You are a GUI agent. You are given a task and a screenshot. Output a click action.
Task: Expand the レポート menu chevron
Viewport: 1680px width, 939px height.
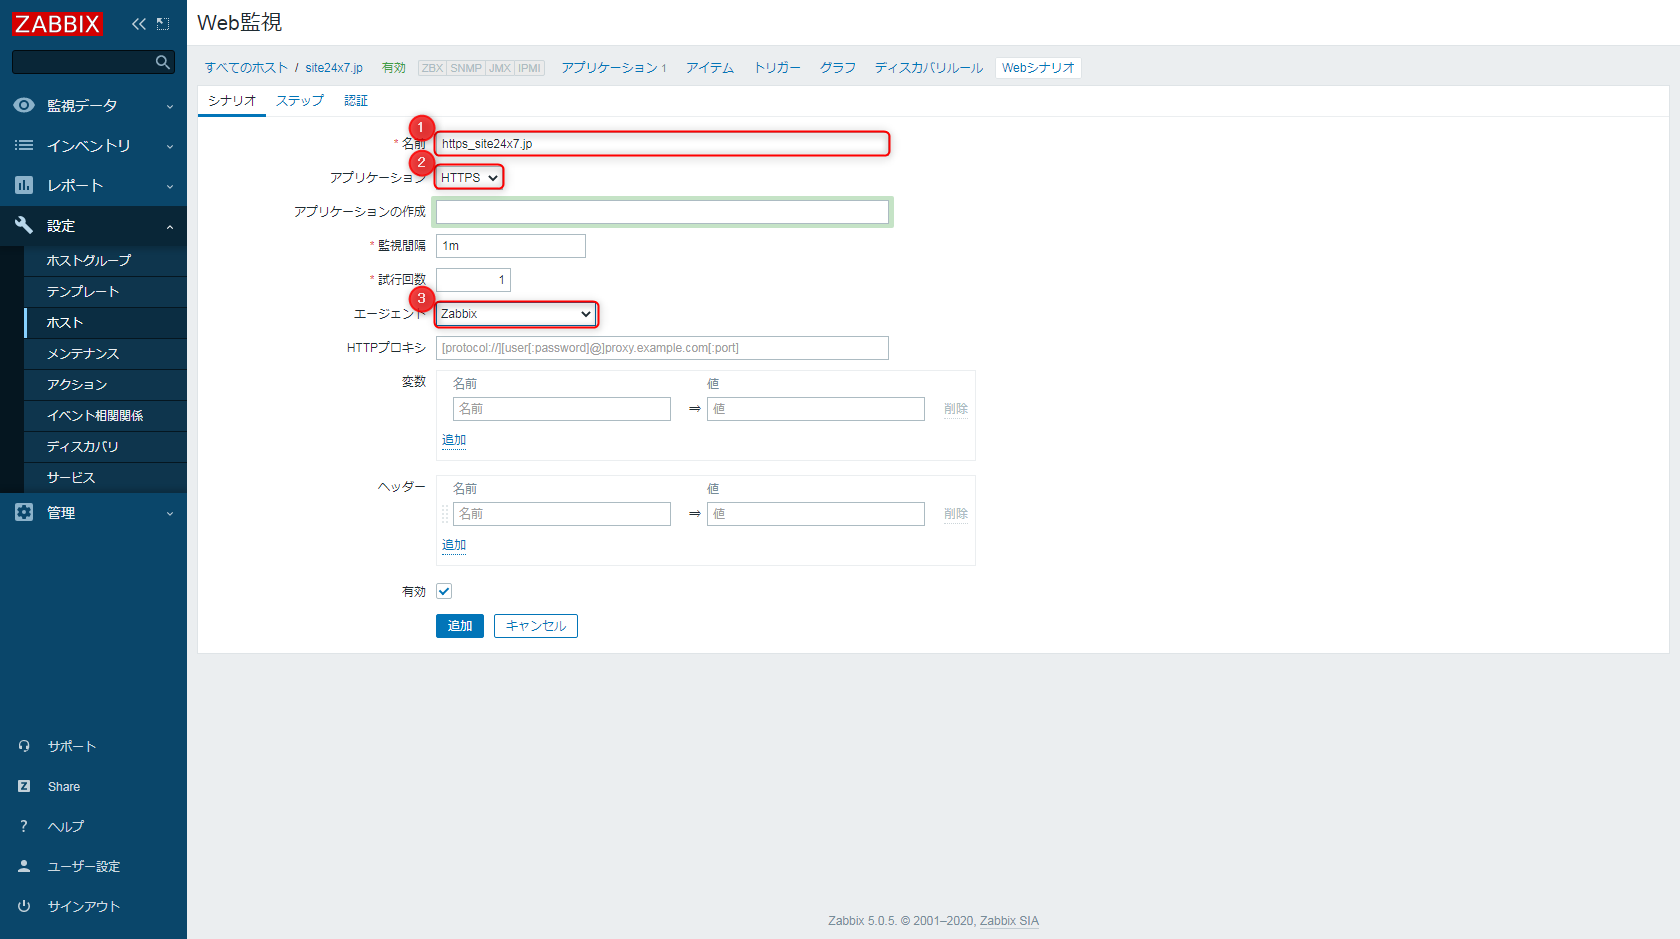tap(170, 186)
